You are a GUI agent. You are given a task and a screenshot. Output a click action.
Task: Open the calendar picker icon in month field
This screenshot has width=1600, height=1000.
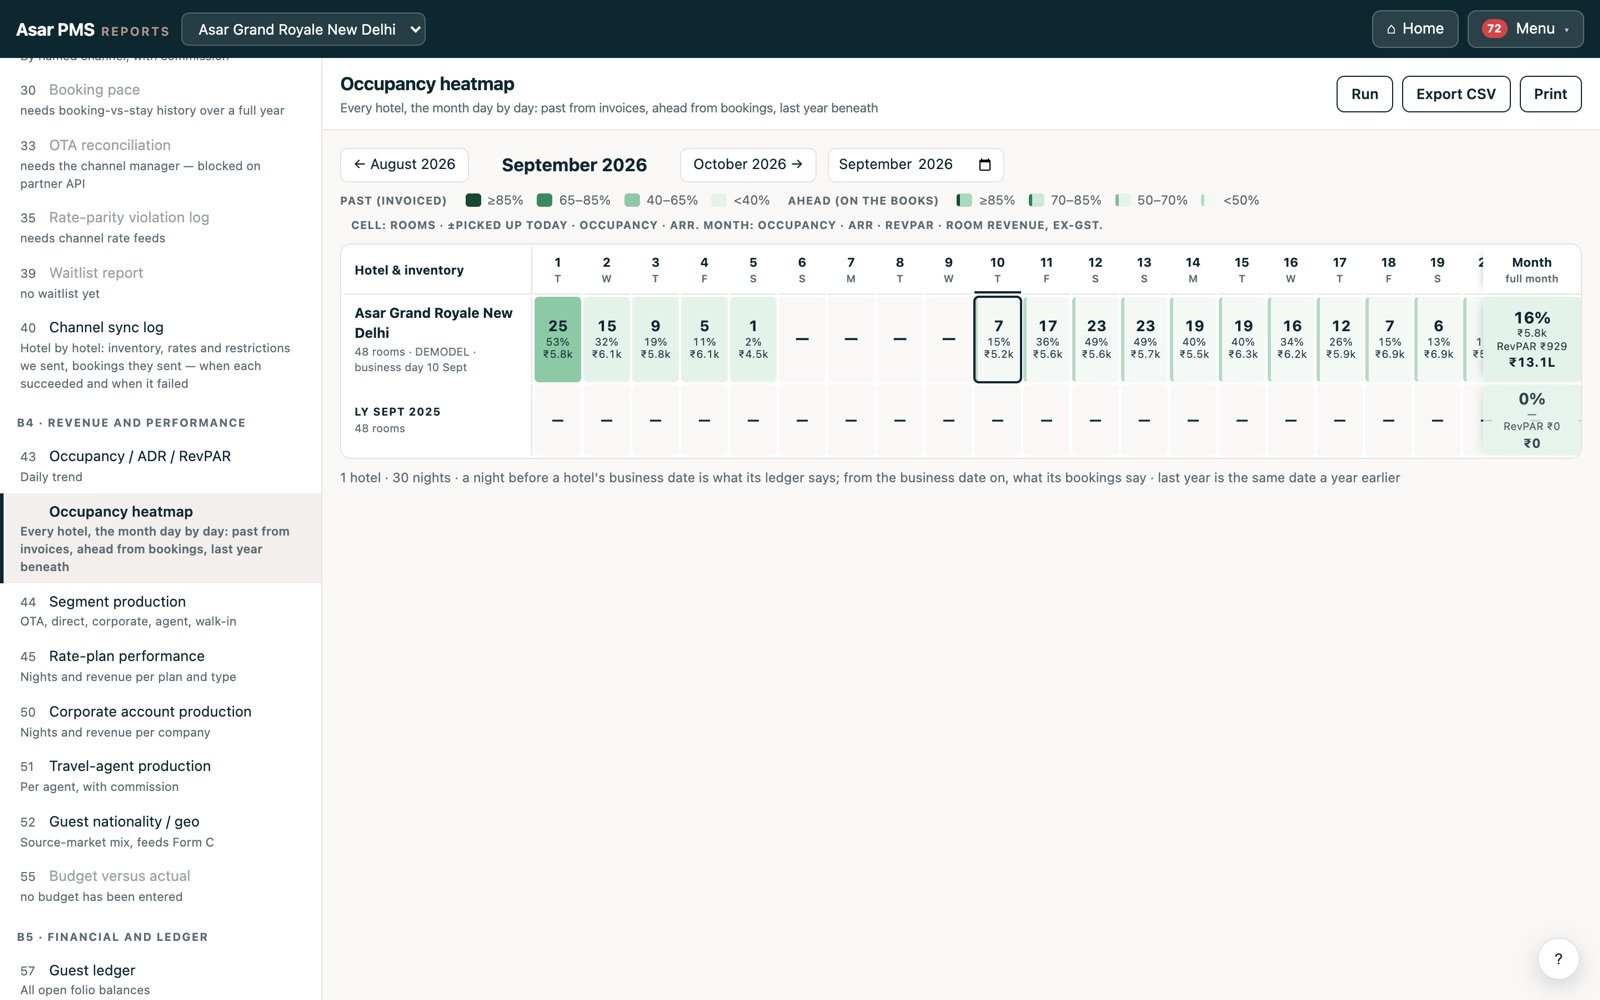[x=985, y=165]
